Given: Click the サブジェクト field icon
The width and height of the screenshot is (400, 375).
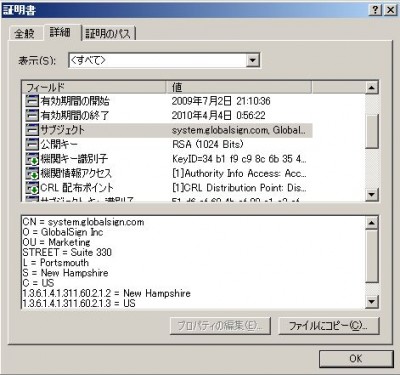Looking at the screenshot, I should (x=32, y=130).
